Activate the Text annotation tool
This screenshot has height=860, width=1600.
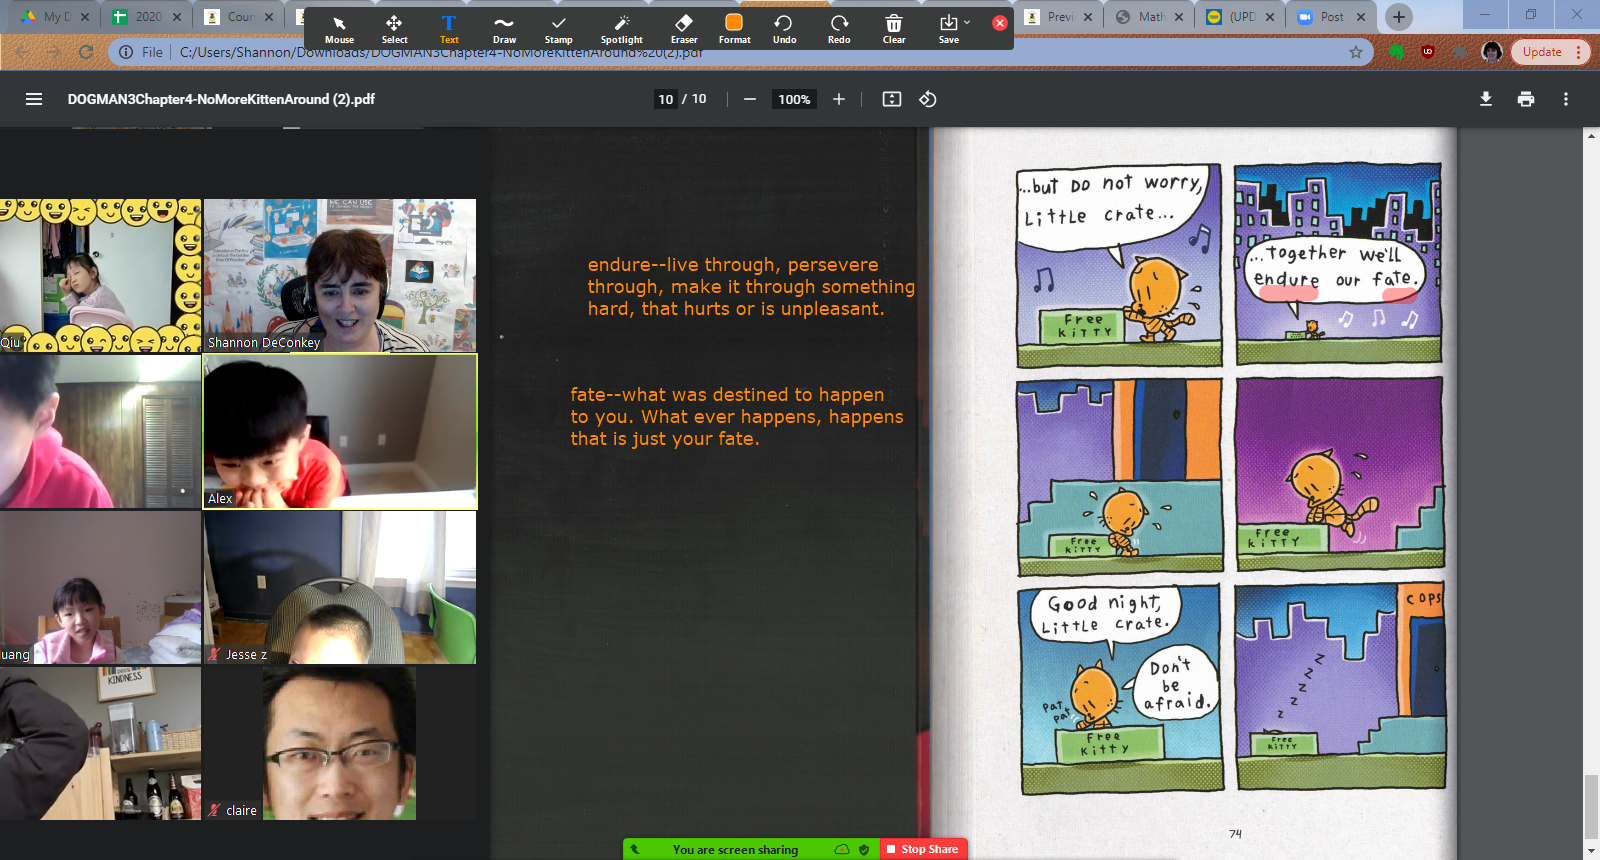(x=449, y=29)
